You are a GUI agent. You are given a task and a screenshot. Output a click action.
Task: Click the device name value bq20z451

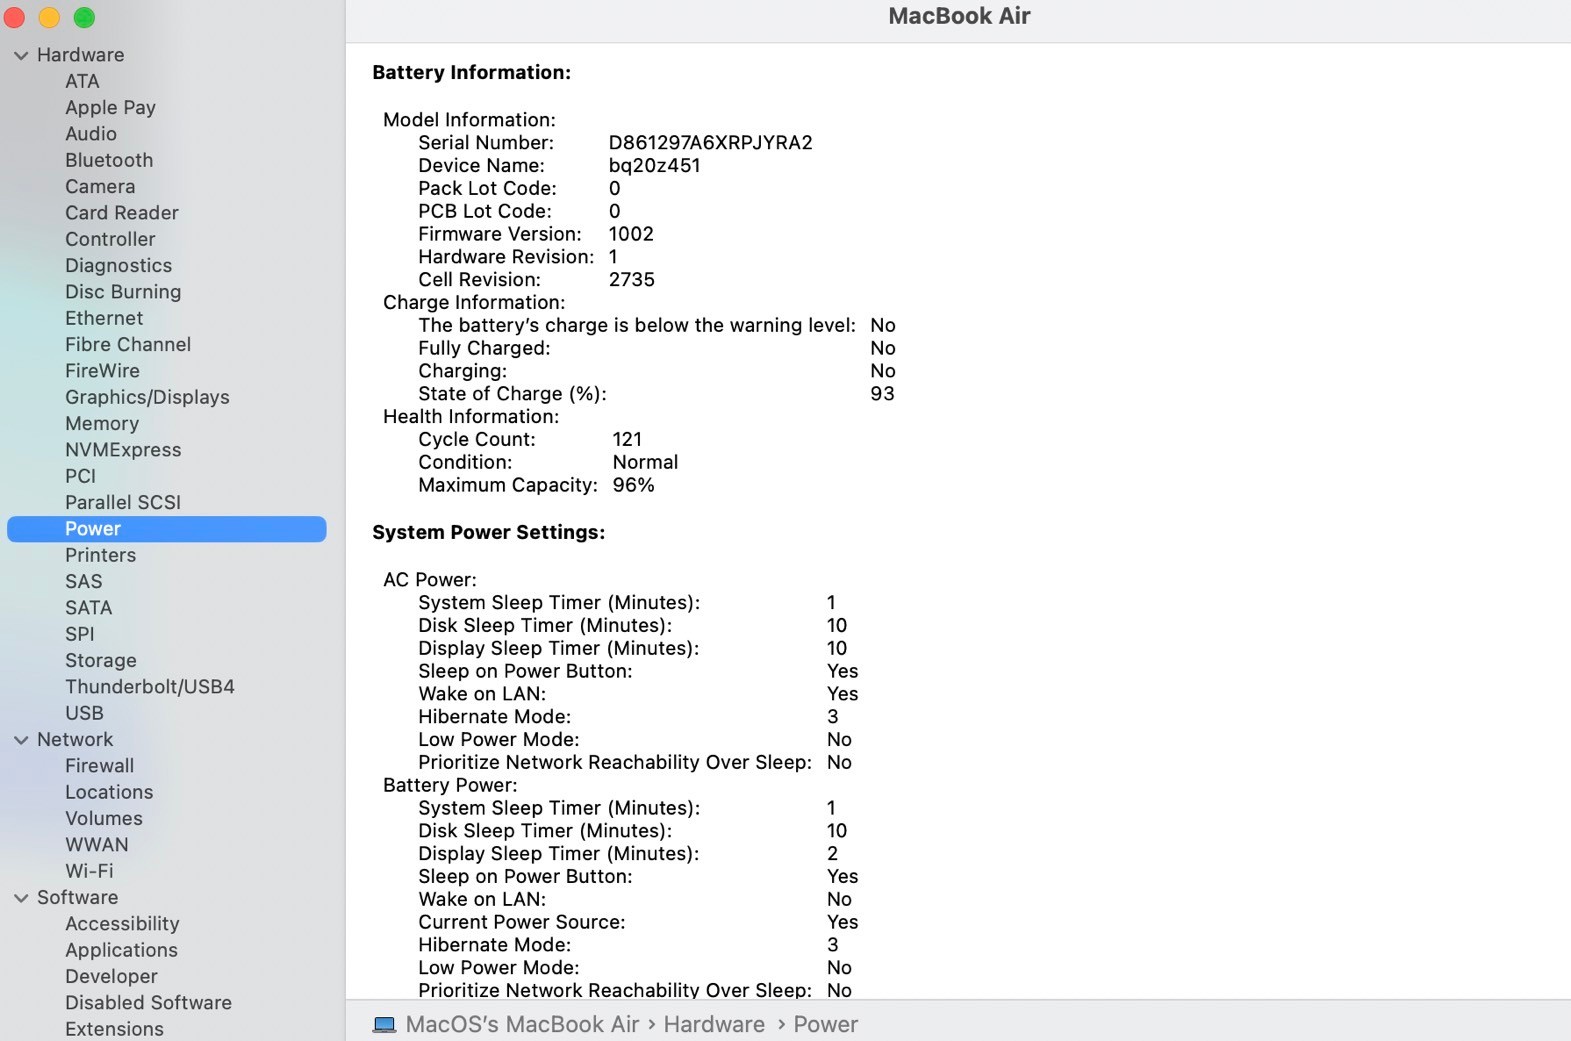[x=654, y=166]
